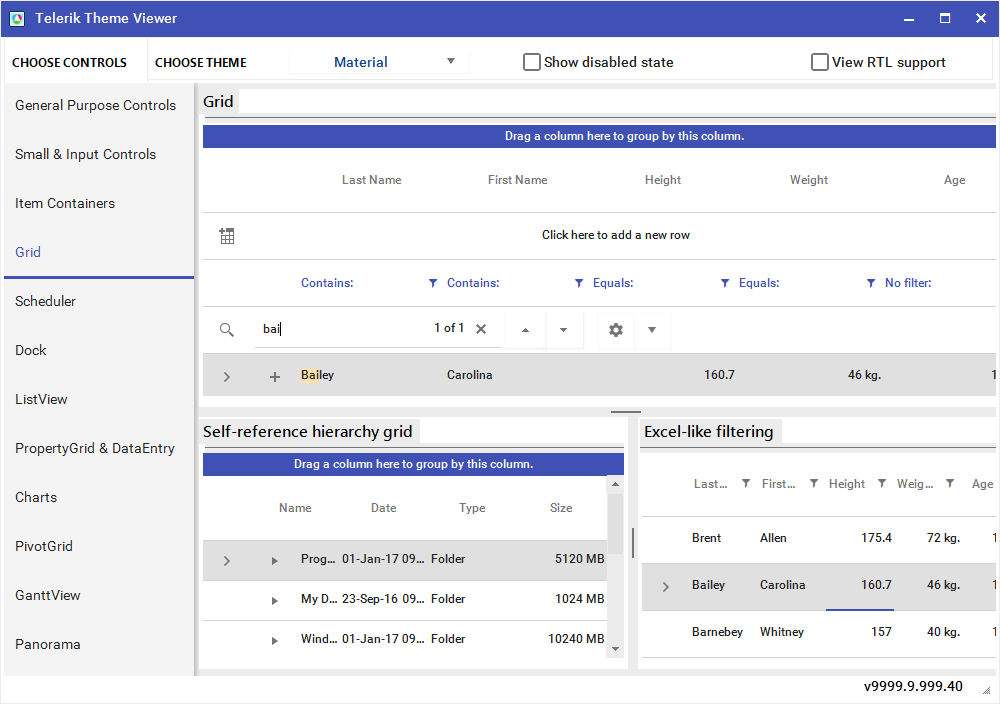Expand the Wind... folder row
This screenshot has height=704, width=1000.
click(274, 641)
